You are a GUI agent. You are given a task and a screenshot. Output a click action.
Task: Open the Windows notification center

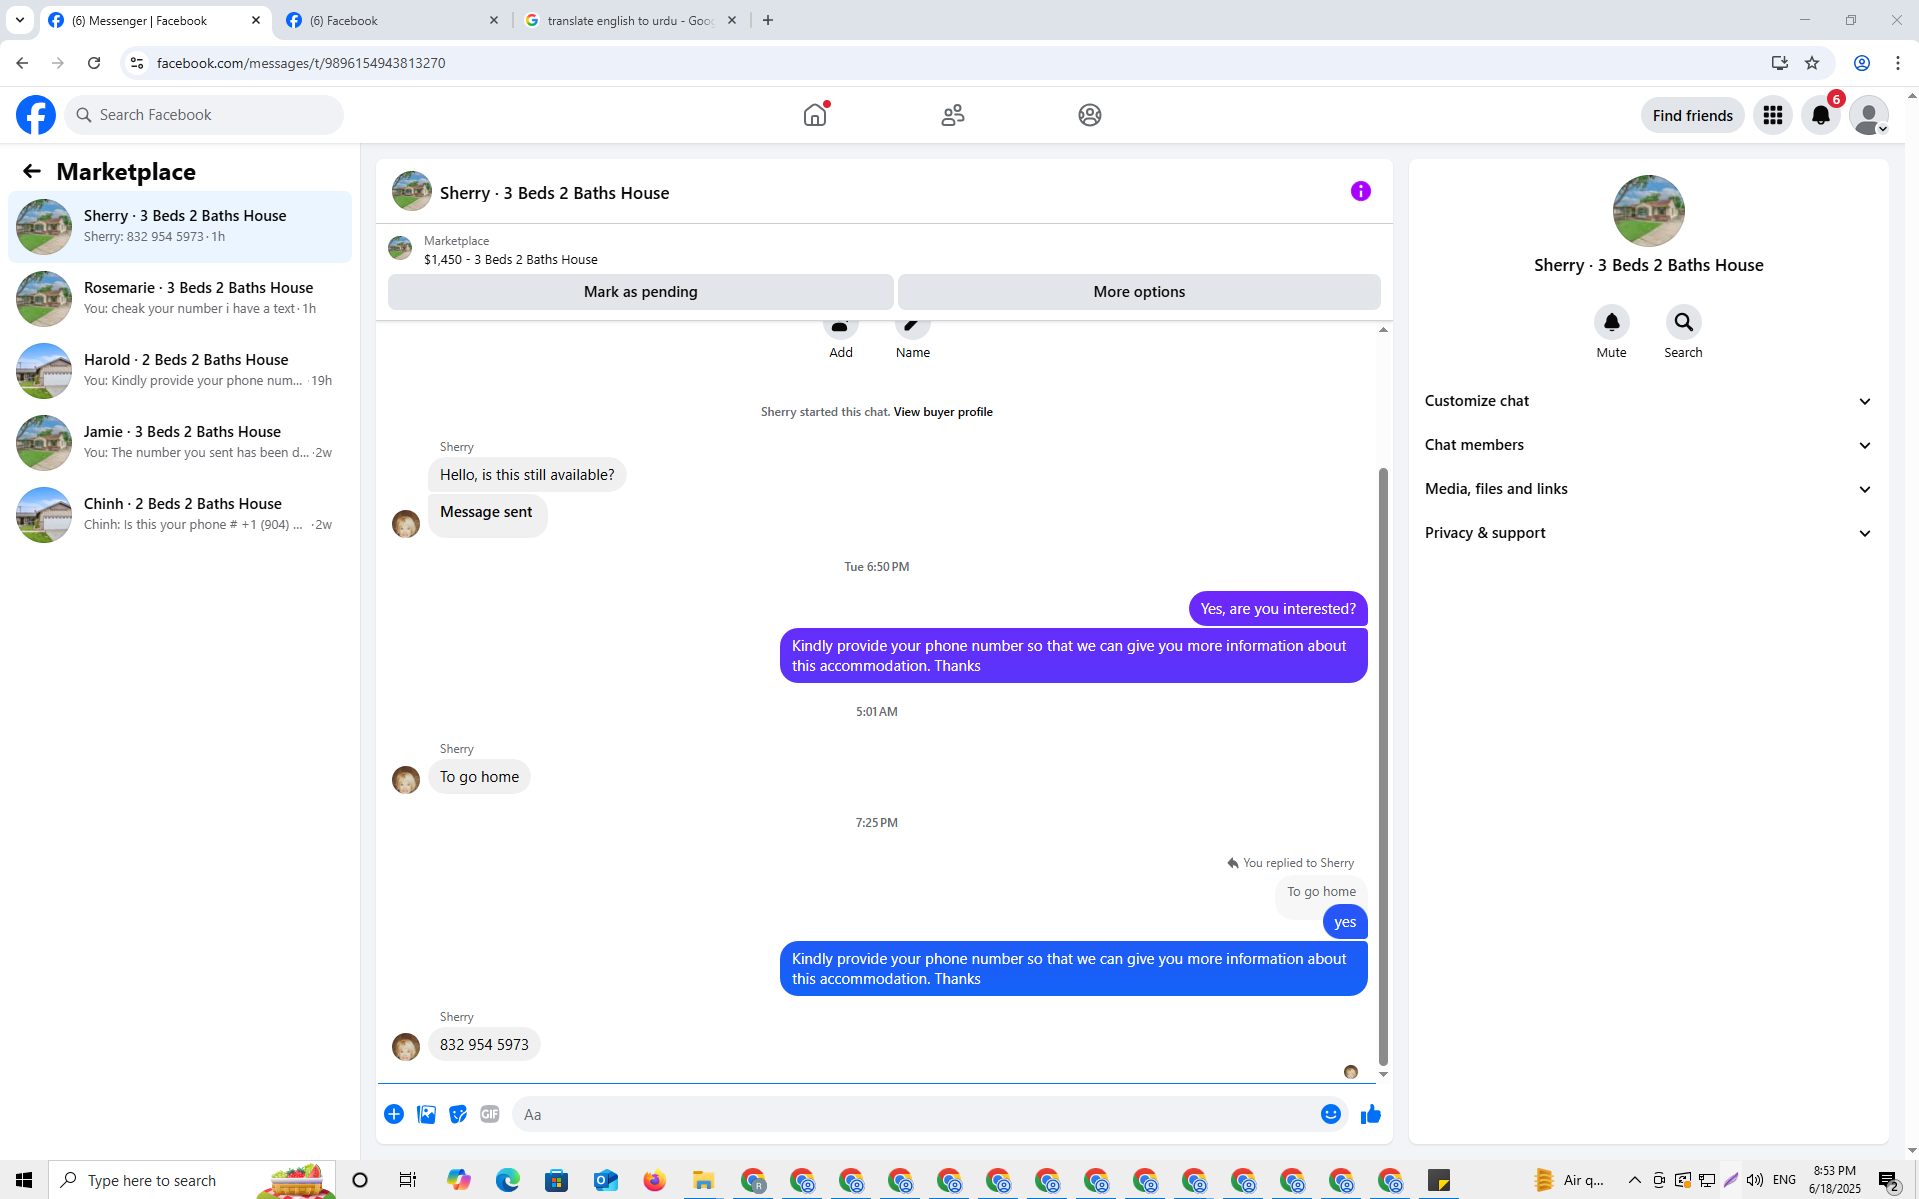(1889, 1180)
